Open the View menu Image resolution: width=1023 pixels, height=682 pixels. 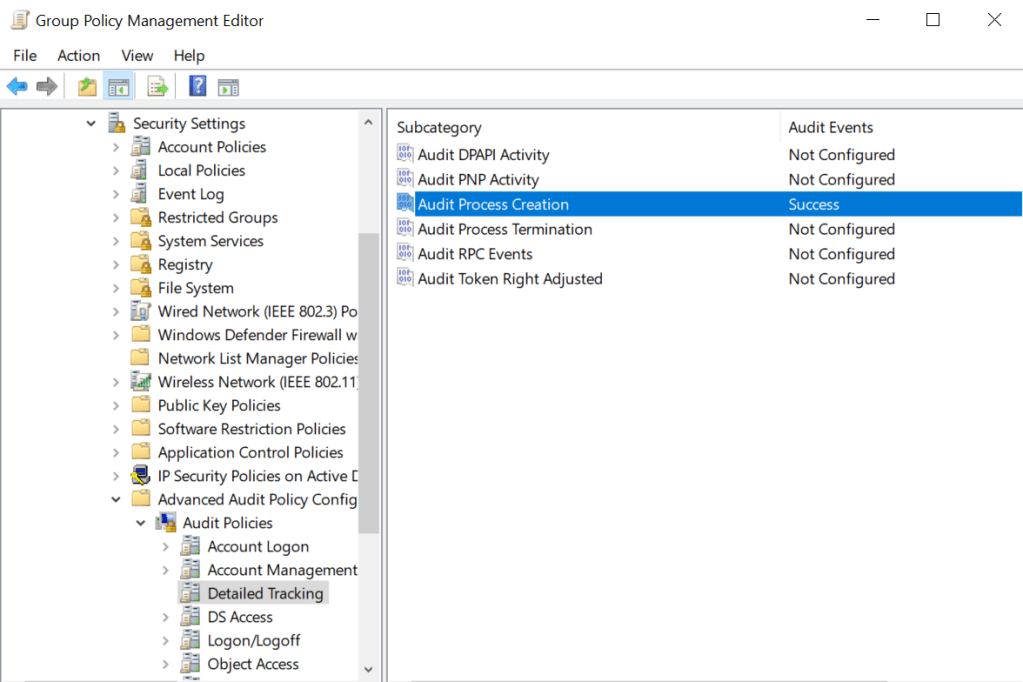[x=137, y=55]
